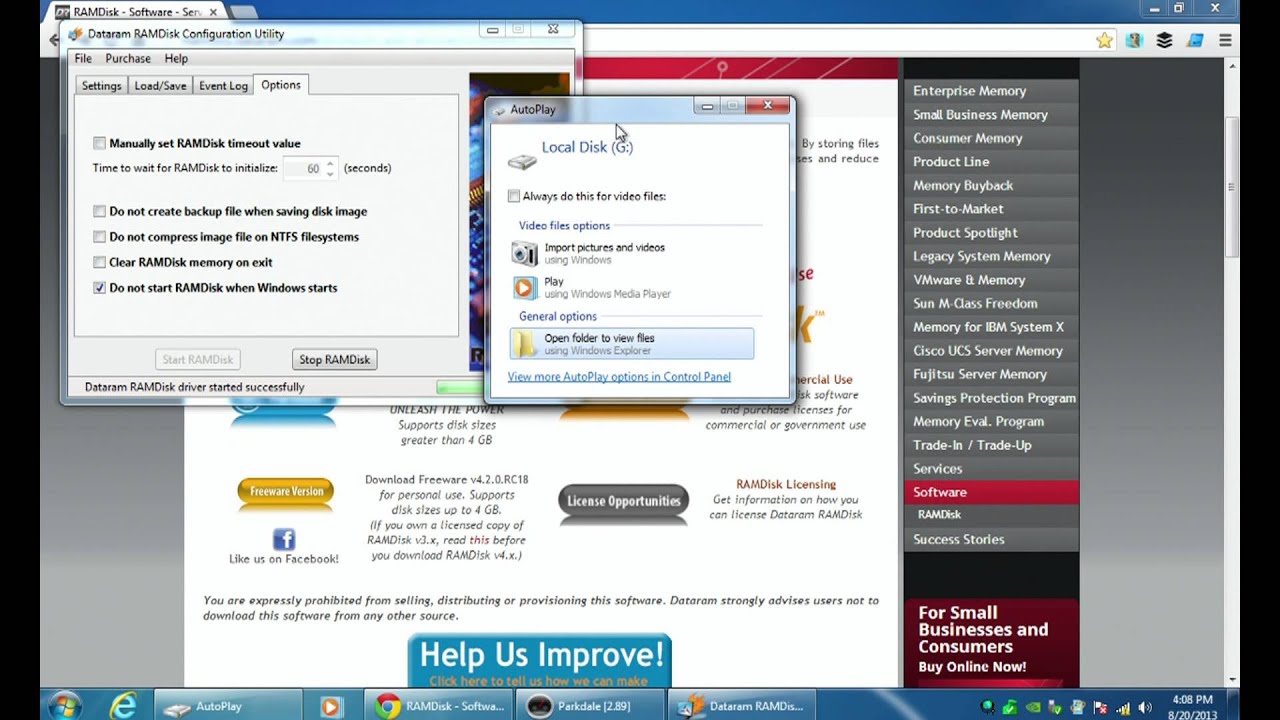Image resolution: width=1280 pixels, height=720 pixels.
Task: Close the RAMDisk - Software Chrome tab
Action: click(x=213, y=12)
